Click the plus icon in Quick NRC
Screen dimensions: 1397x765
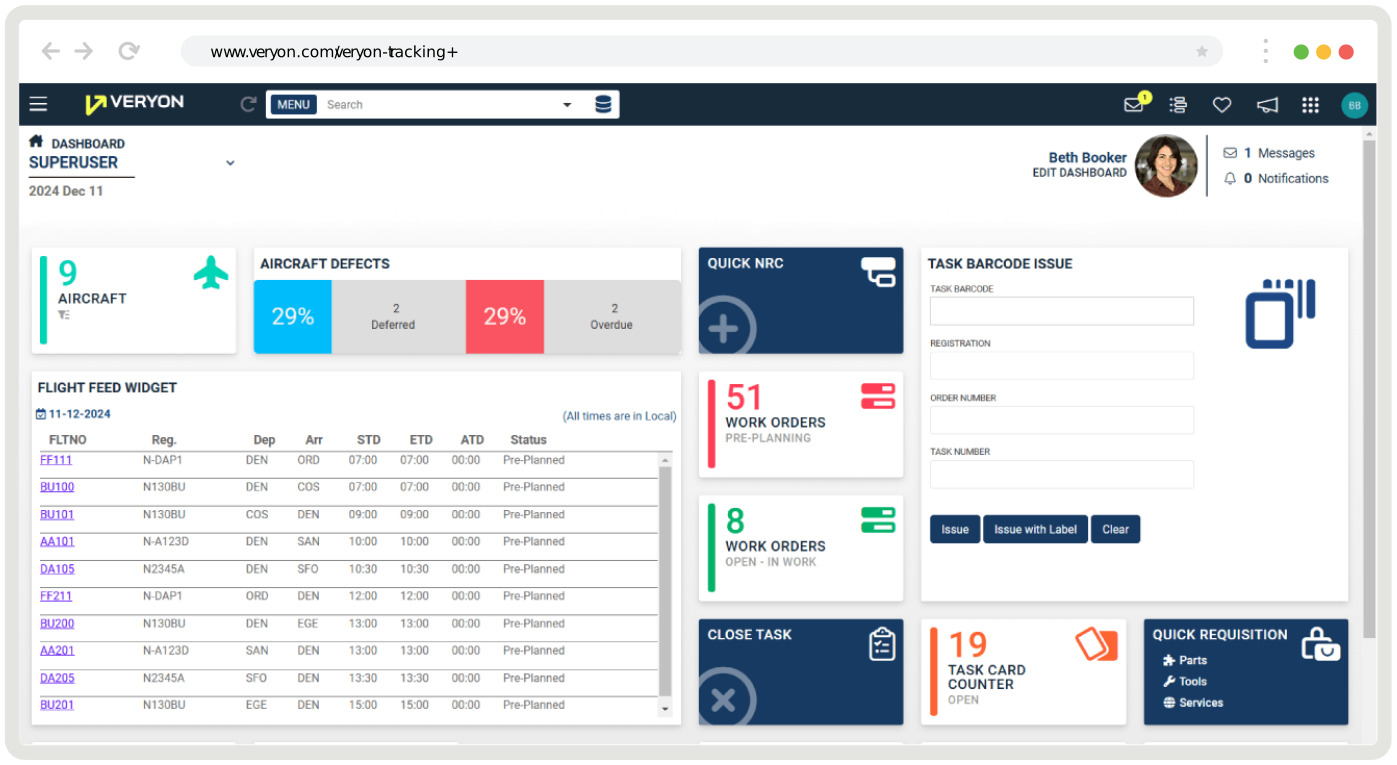pyautogui.click(x=725, y=328)
